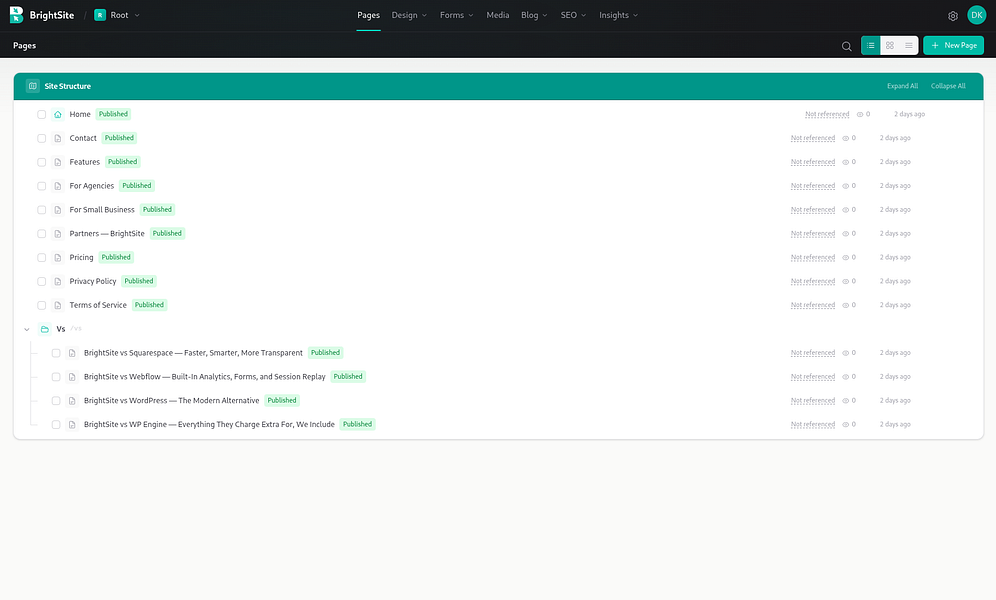Image resolution: width=996 pixels, height=600 pixels.
Task: Collapse the Vs folder chevron
Action: tap(27, 329)
